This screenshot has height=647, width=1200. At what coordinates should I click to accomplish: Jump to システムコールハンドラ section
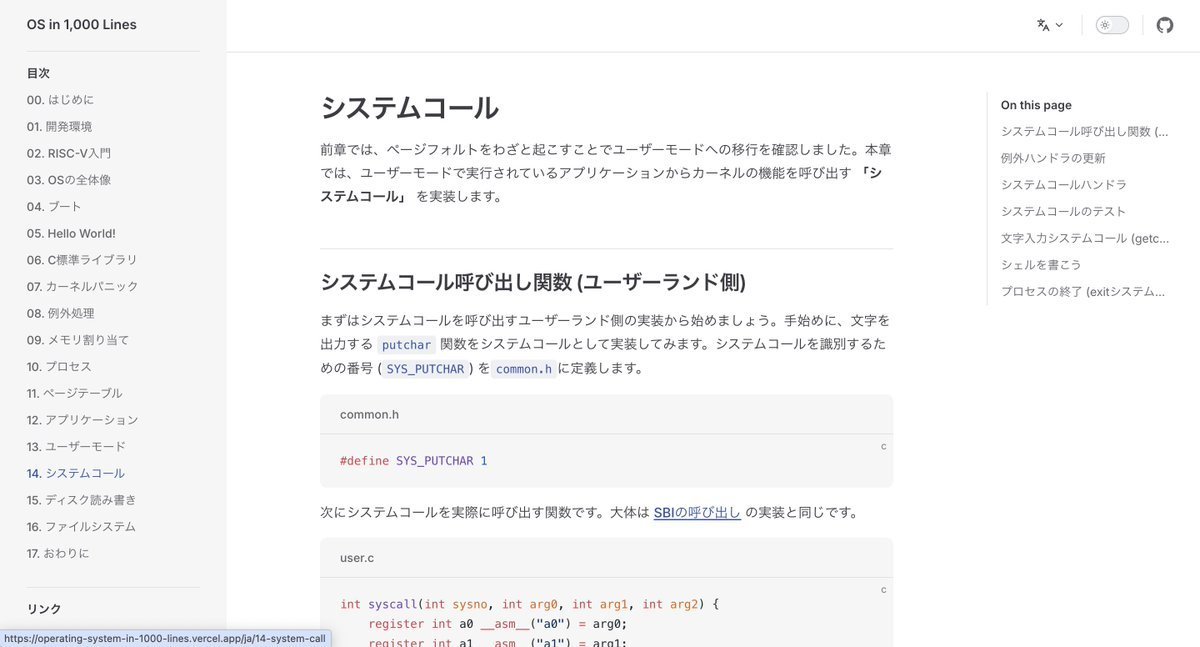click(x=1064, y=185)
